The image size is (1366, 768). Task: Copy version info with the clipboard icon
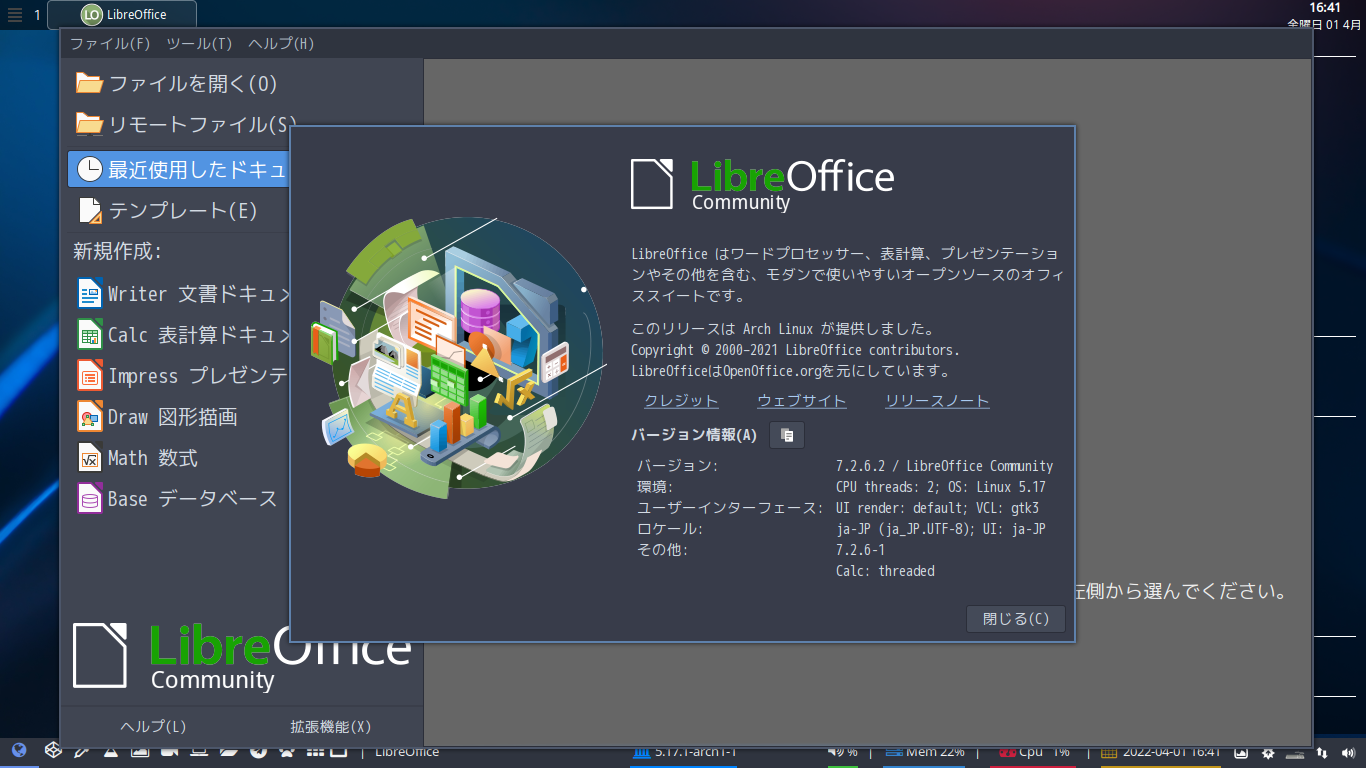pos(786,434)
